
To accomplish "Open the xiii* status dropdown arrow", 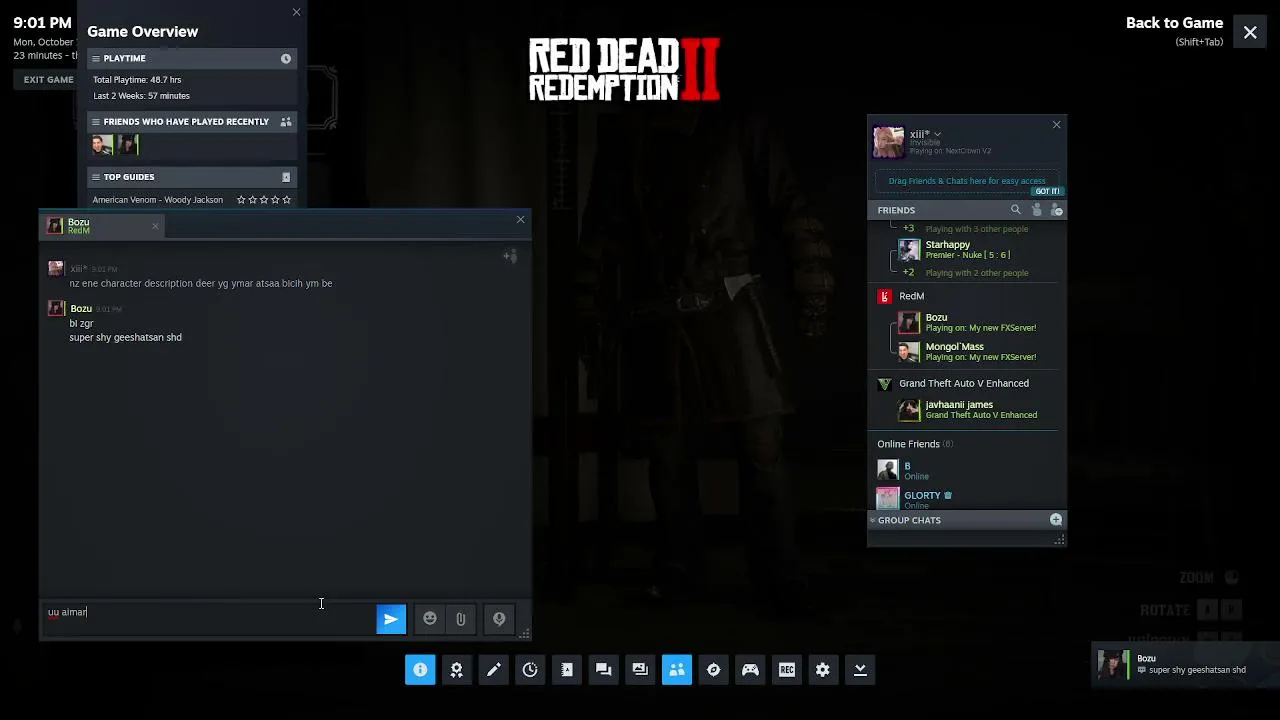I will point(937,134).
